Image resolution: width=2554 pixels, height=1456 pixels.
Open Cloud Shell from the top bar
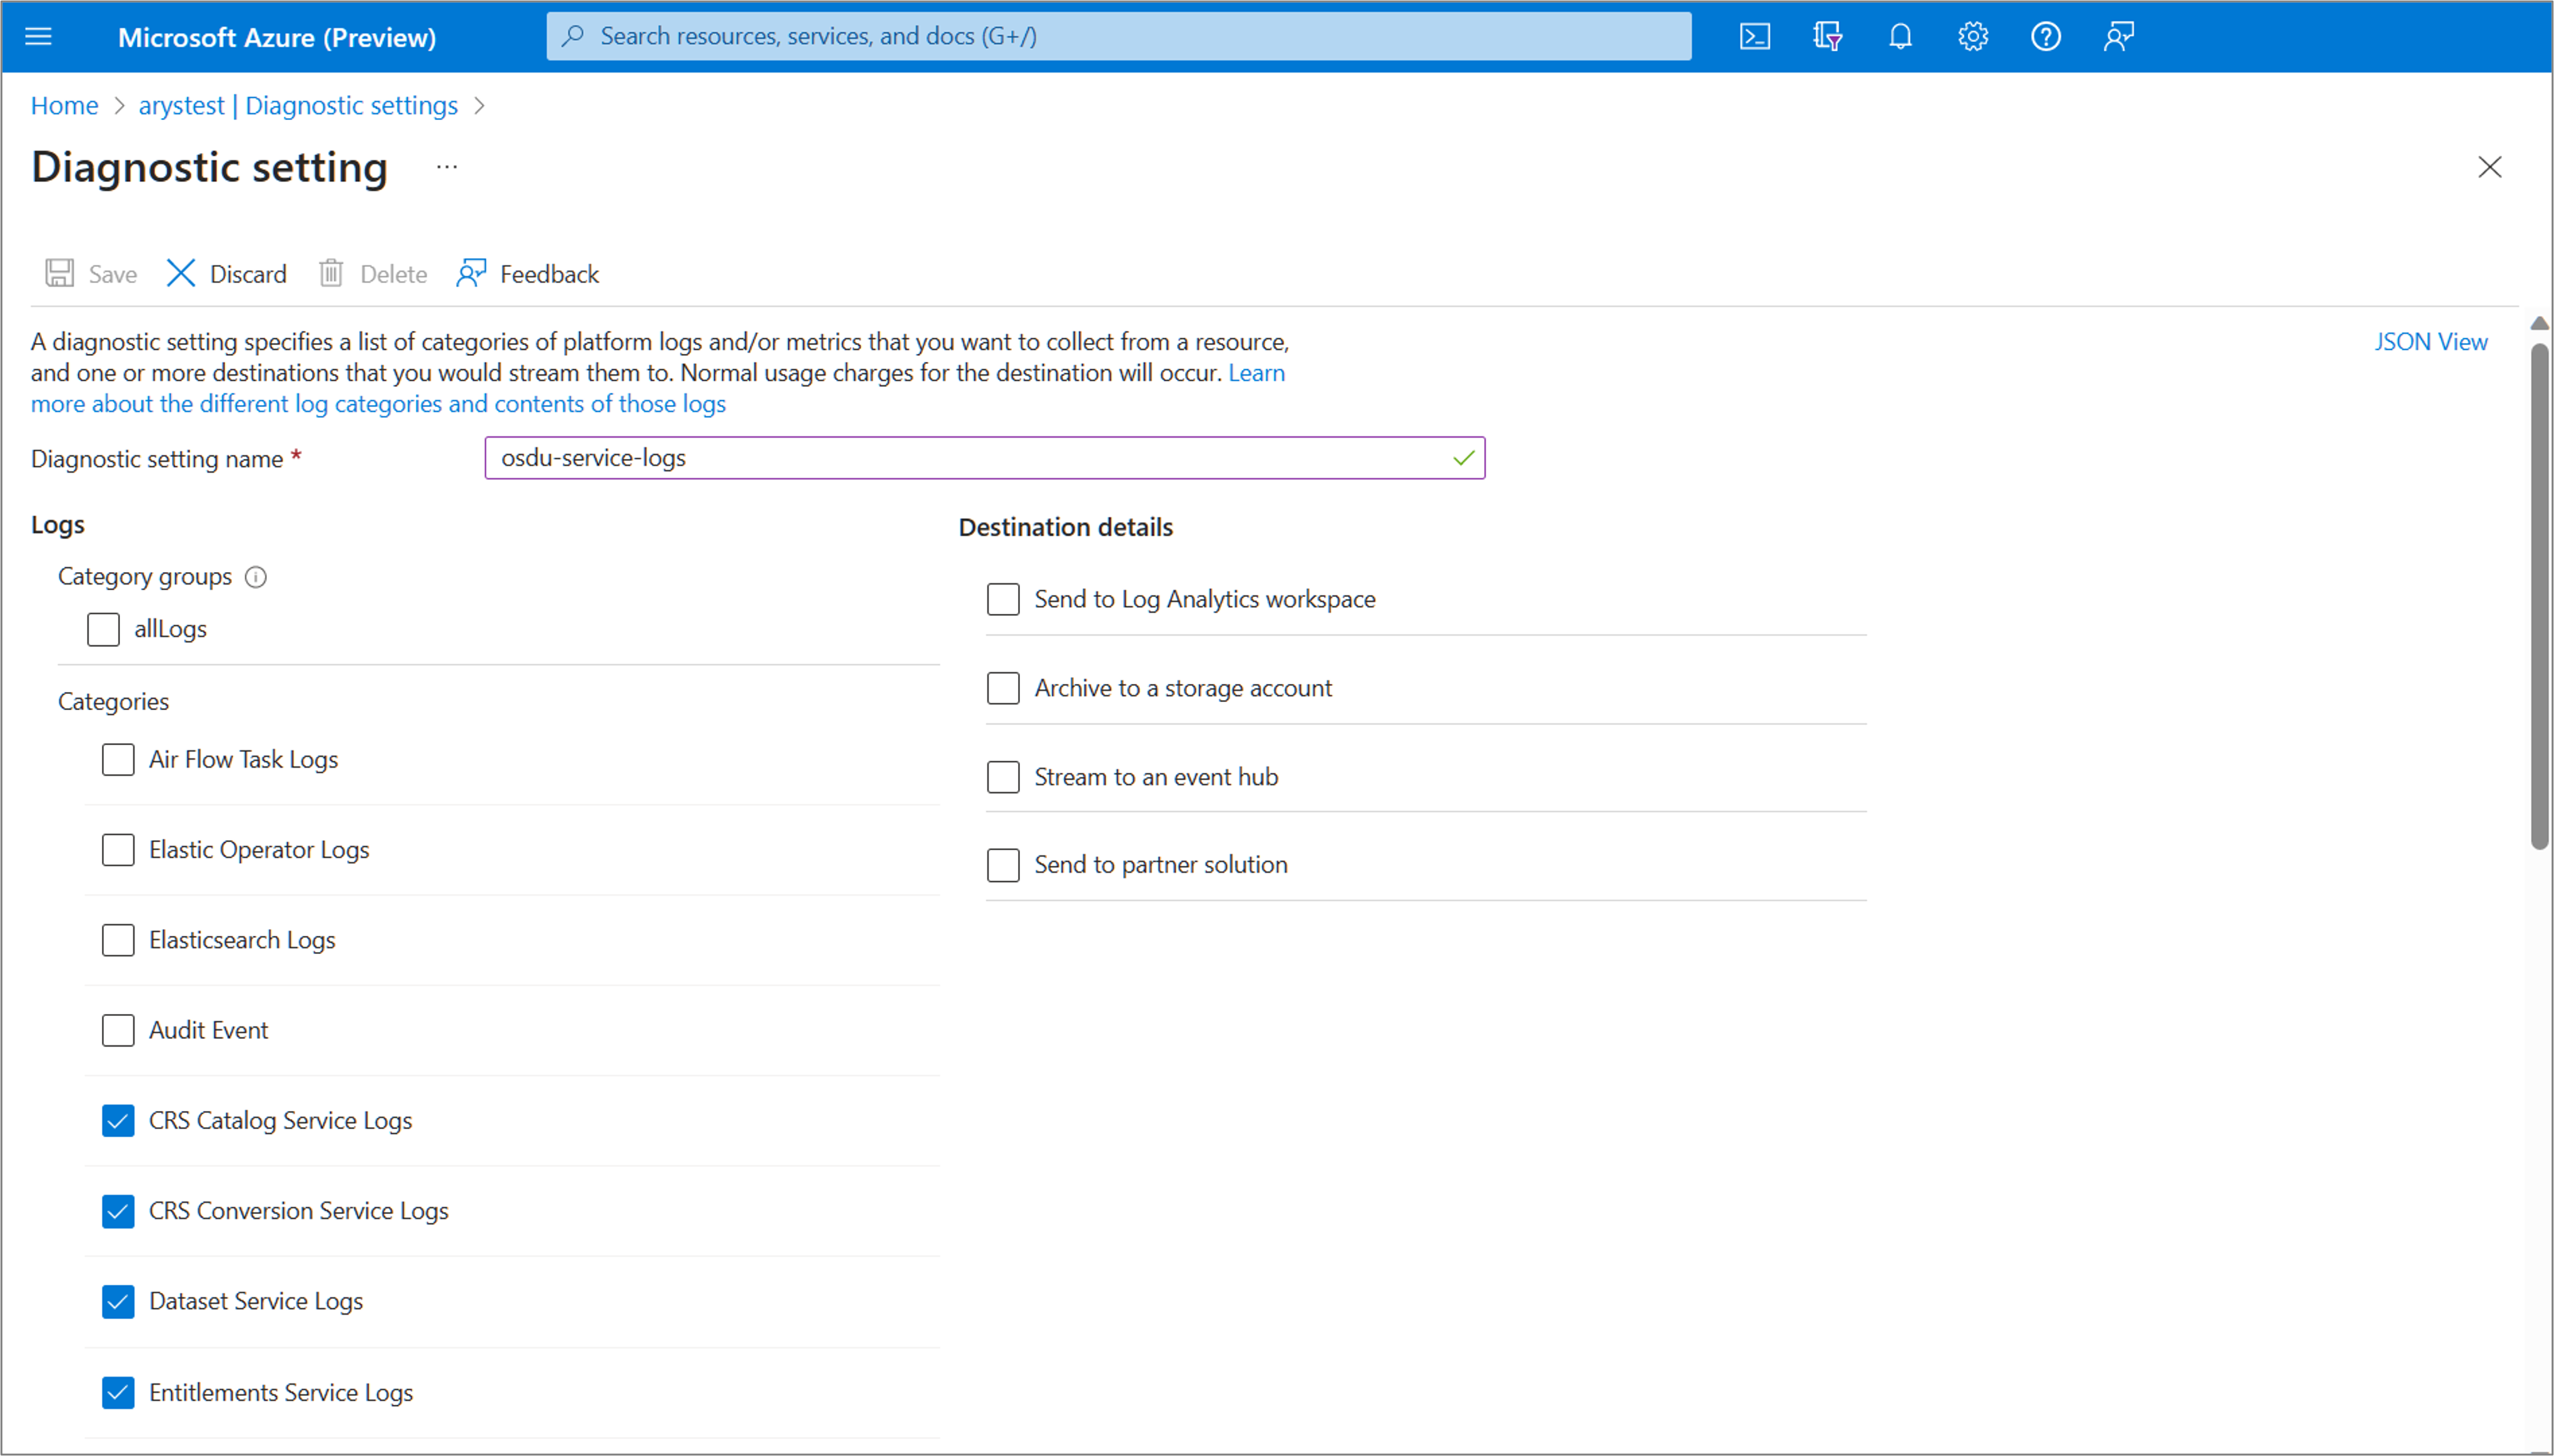(x=1754, y=36)
